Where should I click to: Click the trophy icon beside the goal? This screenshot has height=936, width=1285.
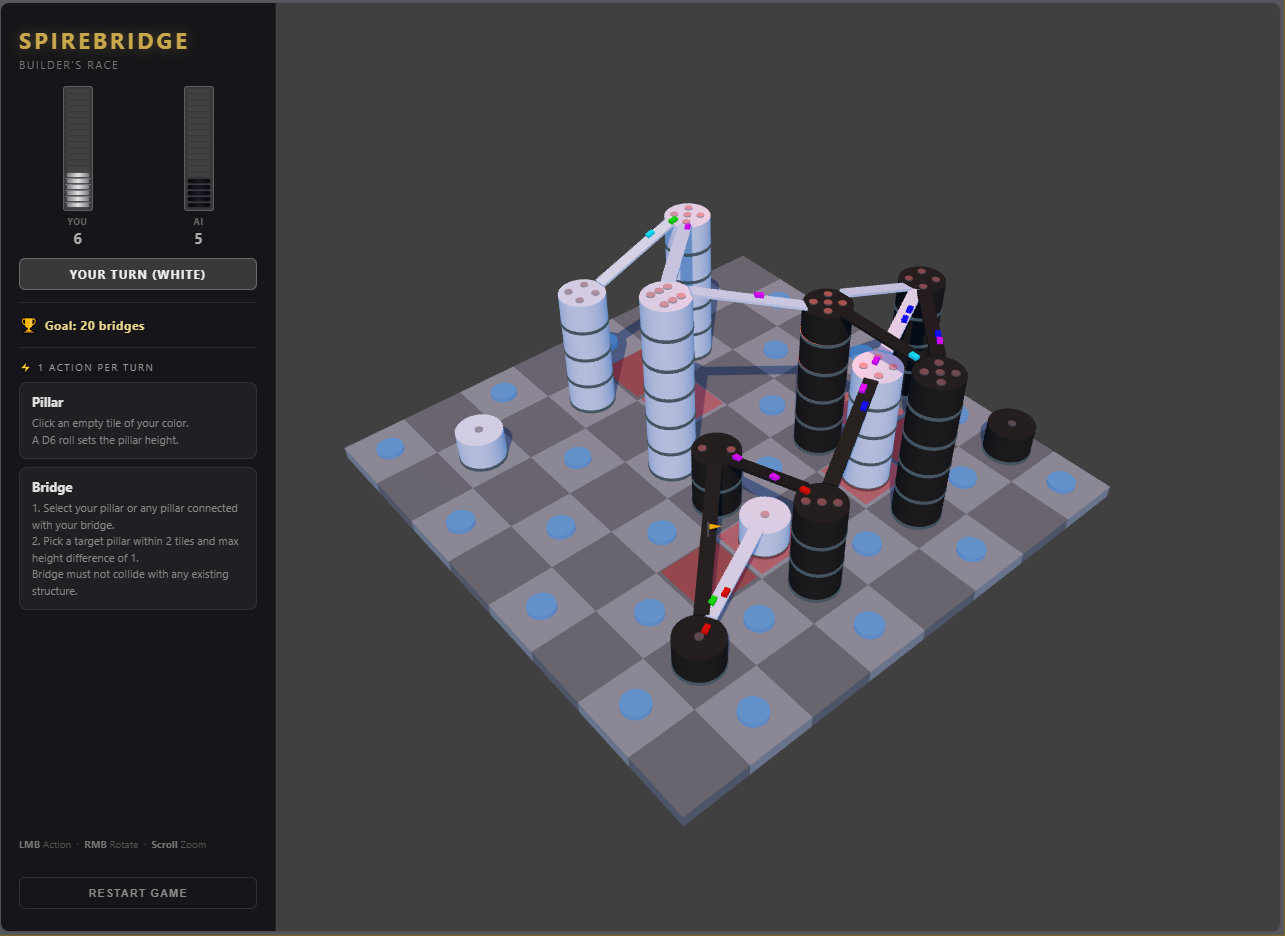pos(28,325)
